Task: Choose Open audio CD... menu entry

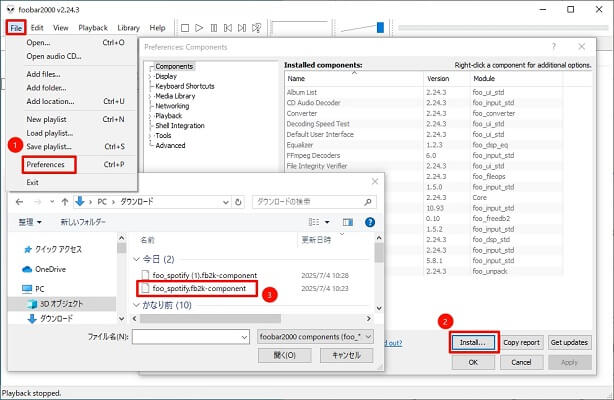Action: (72, 56)
